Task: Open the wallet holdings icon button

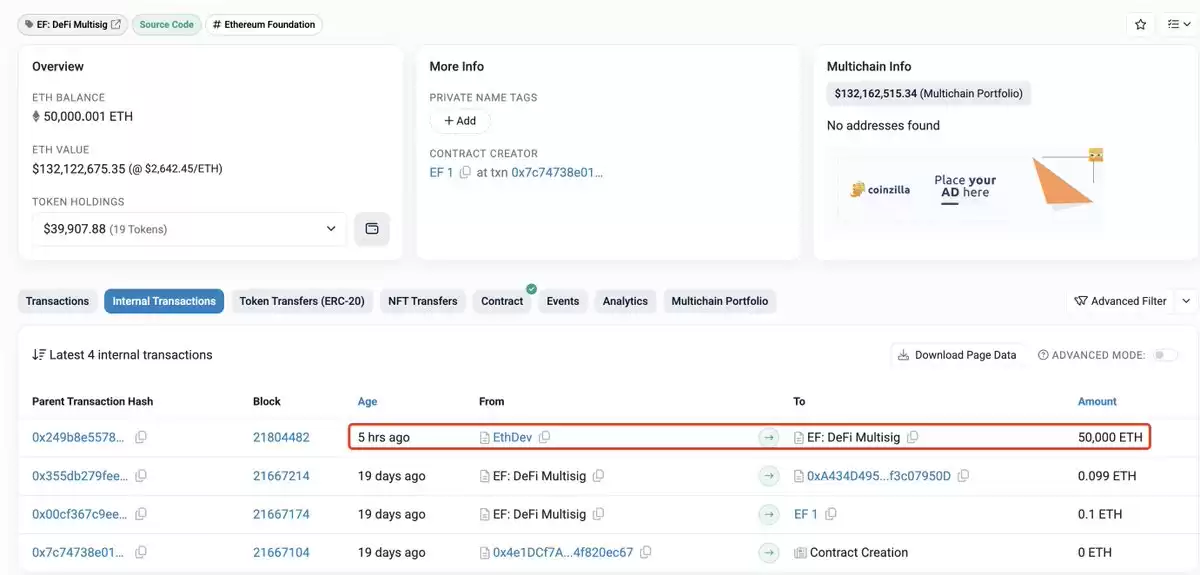Action: click(x=372, y=229)
